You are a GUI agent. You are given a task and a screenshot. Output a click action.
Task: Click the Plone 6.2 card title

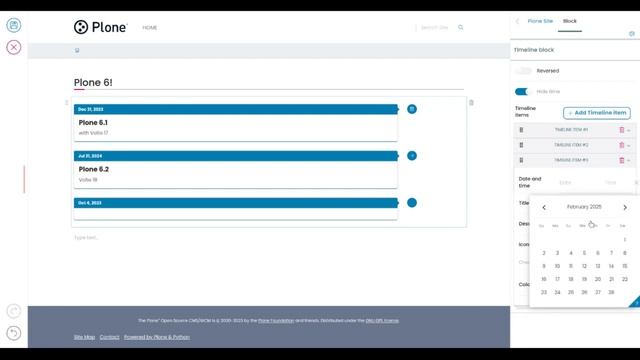93,169
